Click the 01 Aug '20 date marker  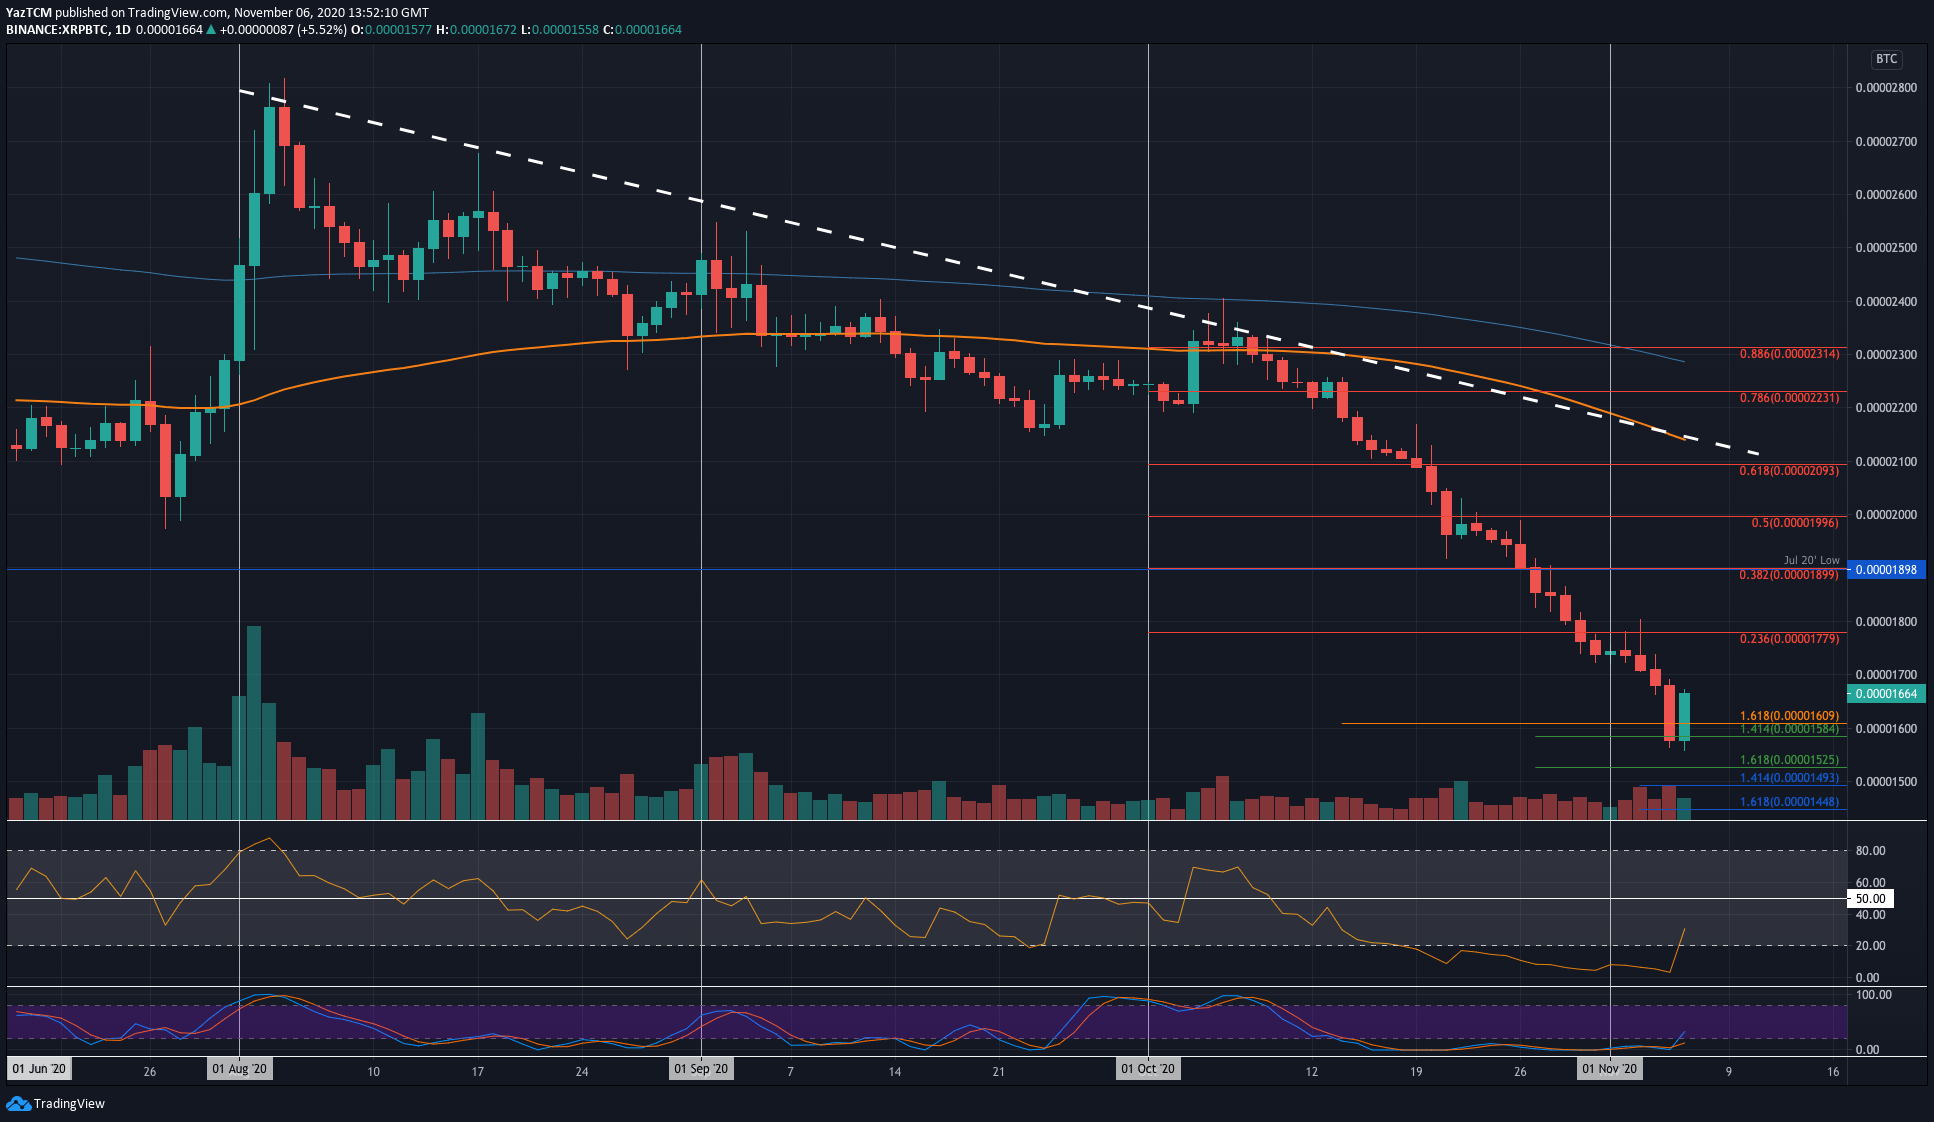point(240,1069)
